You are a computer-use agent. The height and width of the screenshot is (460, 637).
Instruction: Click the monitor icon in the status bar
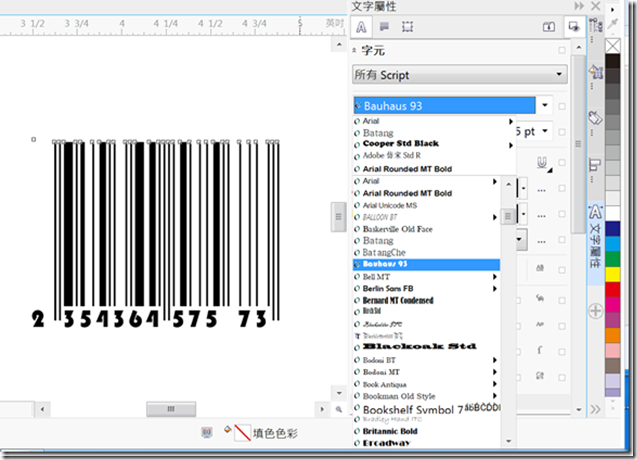pyautogui.click(x=207, y=432)
